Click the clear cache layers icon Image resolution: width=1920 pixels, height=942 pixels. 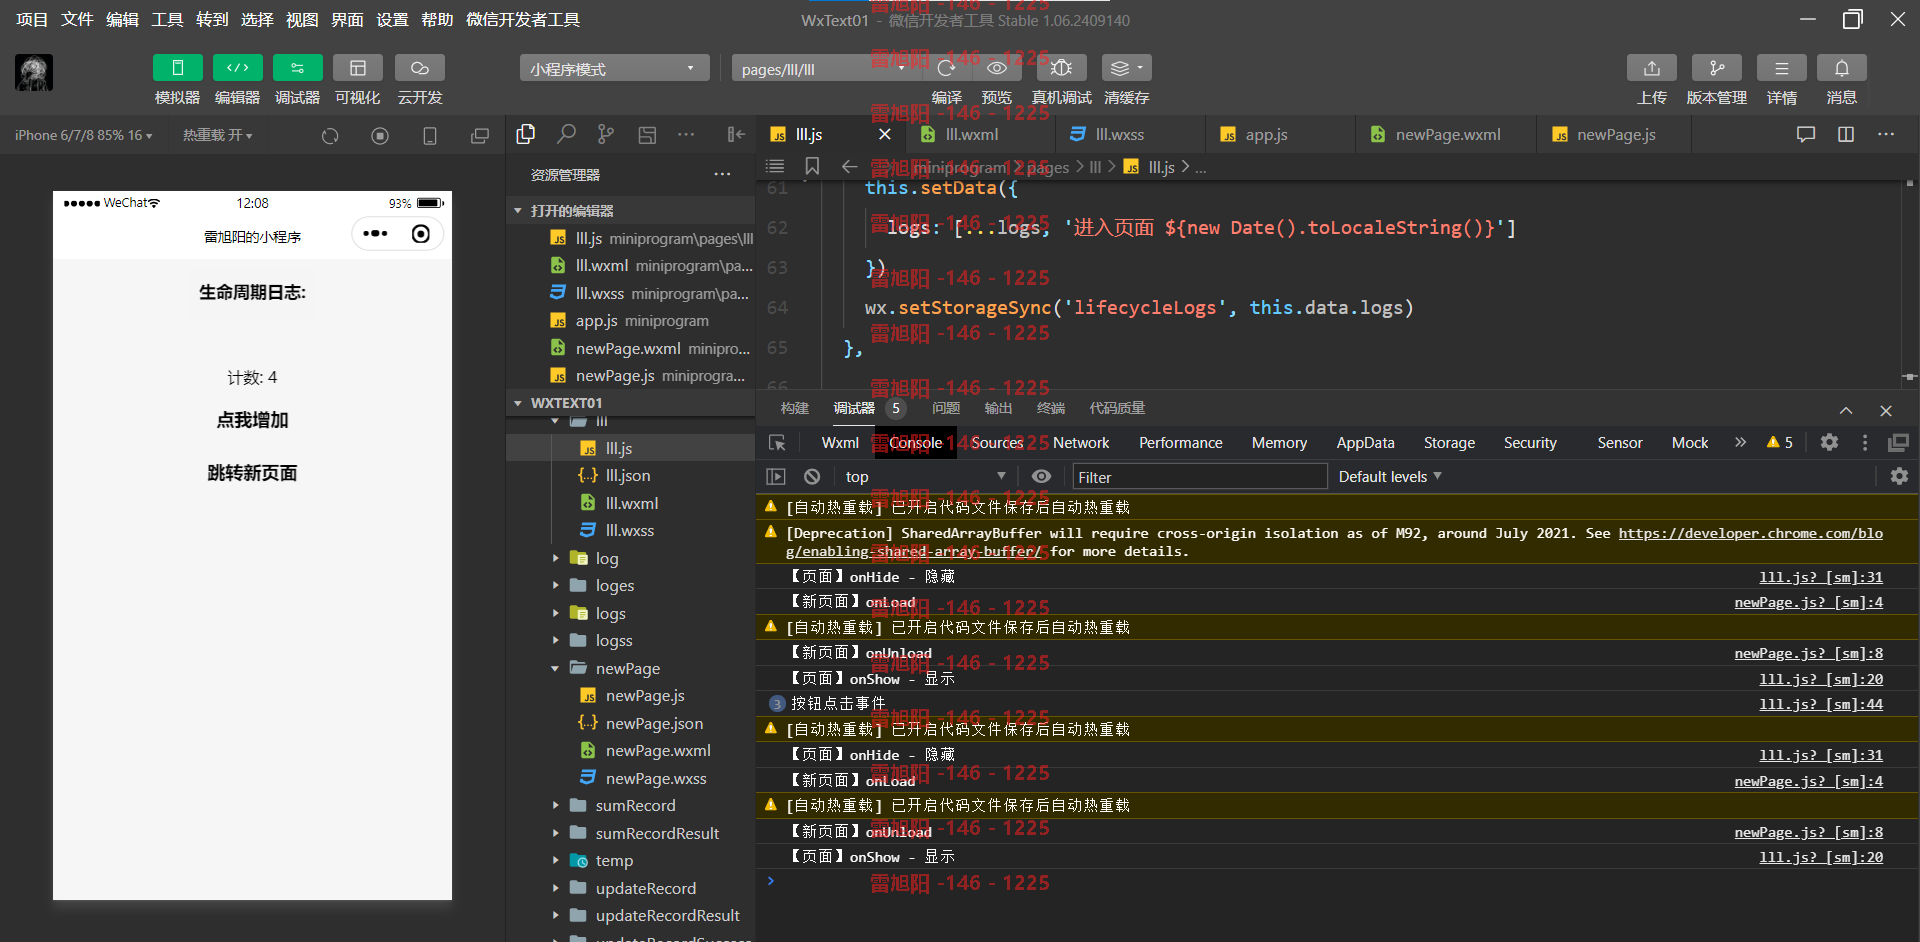[x=1126, y=68]
